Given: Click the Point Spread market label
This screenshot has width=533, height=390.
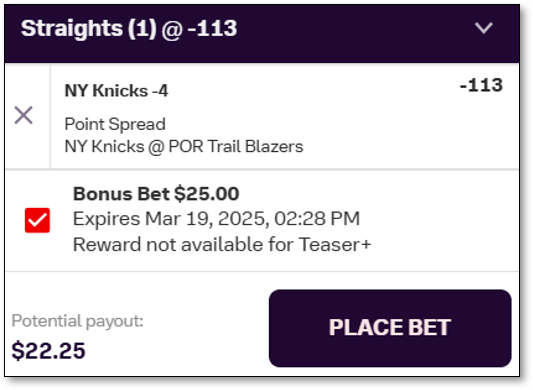Looking at the screenshot, I should [115, 124].
